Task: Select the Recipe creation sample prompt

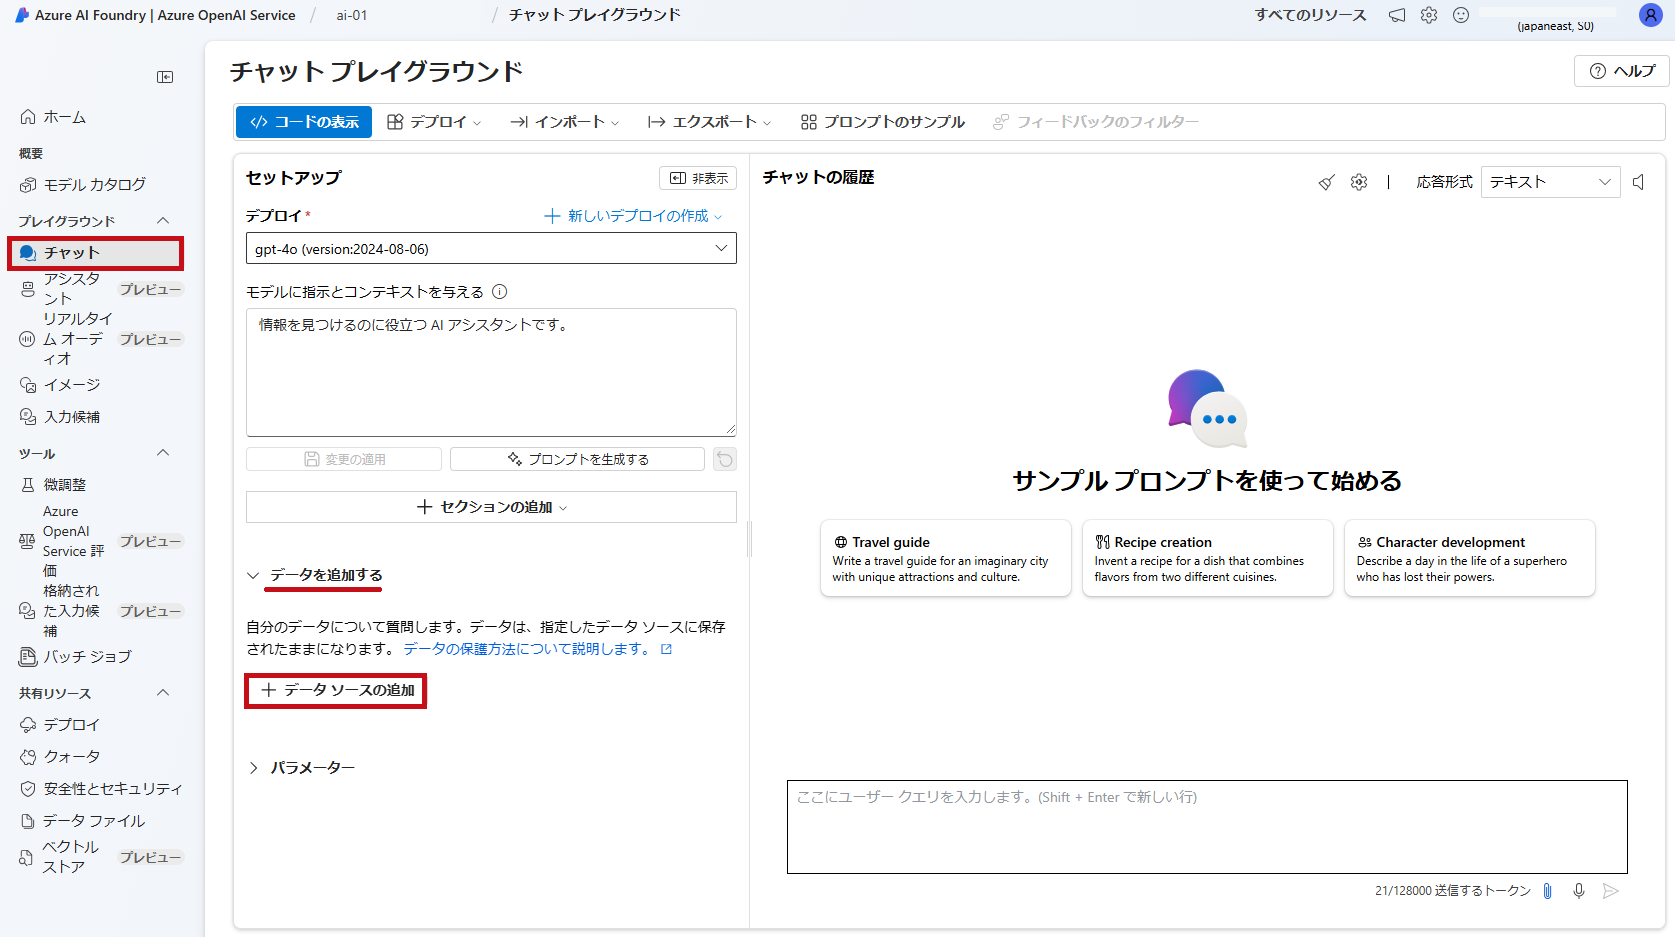Action: point(1207,558)
